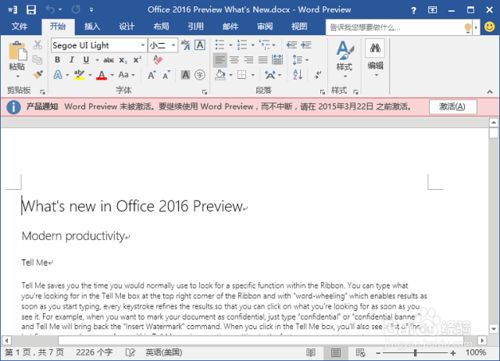
Task: Align text right
Action: tap(249, 60)
